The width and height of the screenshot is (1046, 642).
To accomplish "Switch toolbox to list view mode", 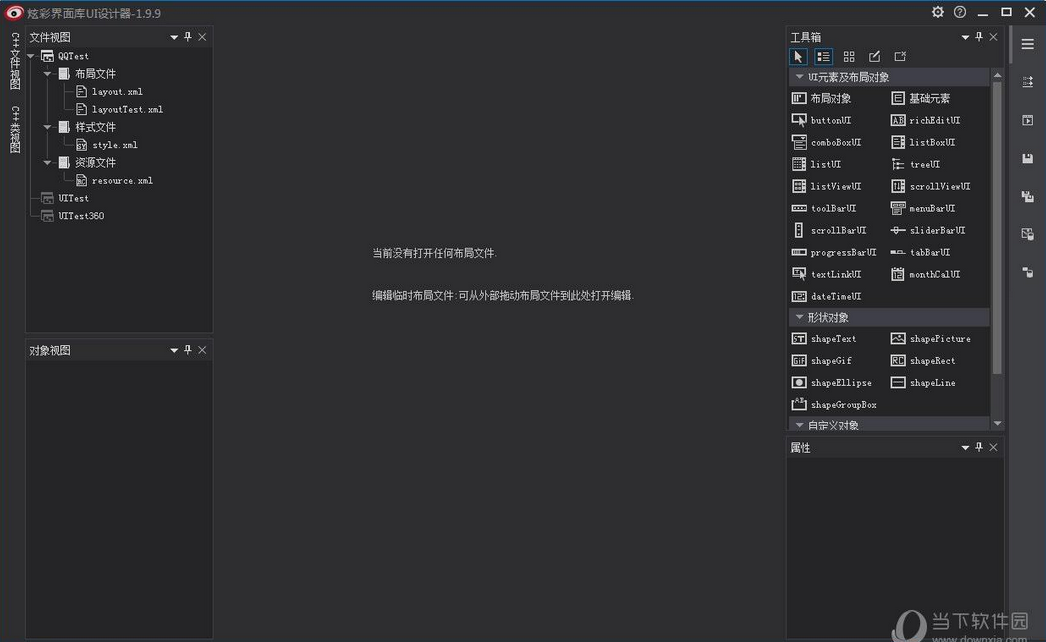I will [x=823, y=57].
